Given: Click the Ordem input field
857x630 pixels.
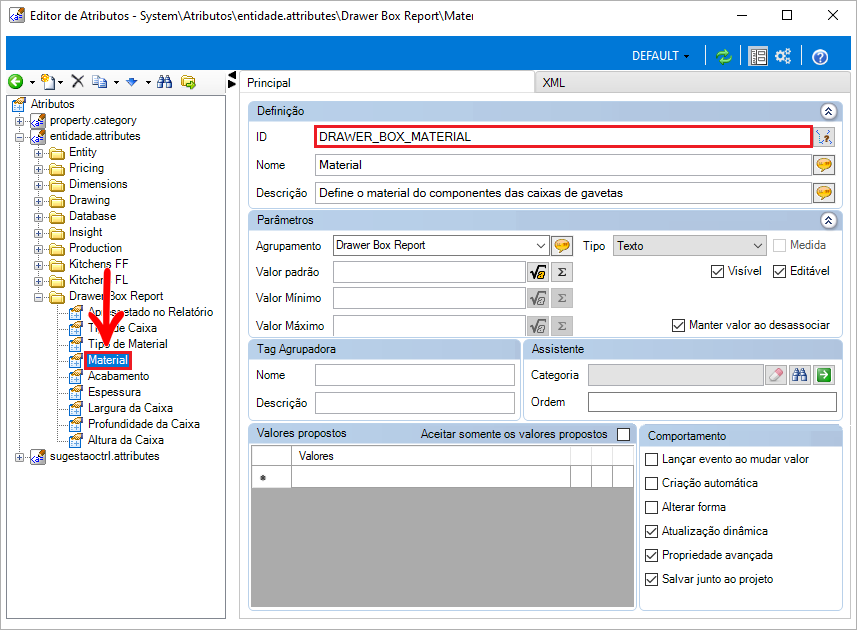Looking at the screenshot, I should 712,402.
